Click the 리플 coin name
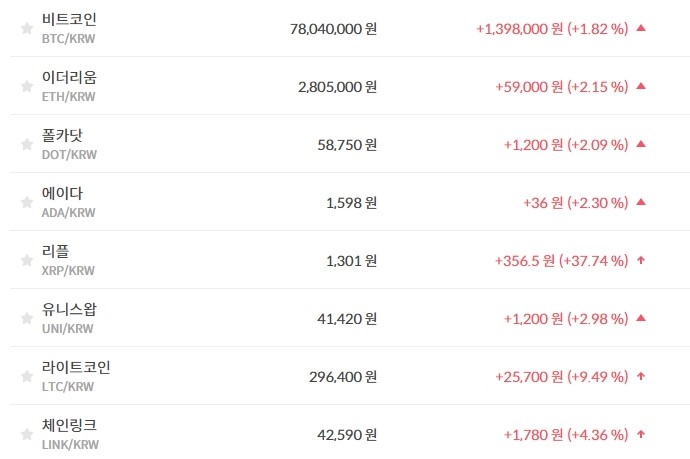Screen dimensions: 690x459 (55, 252)
